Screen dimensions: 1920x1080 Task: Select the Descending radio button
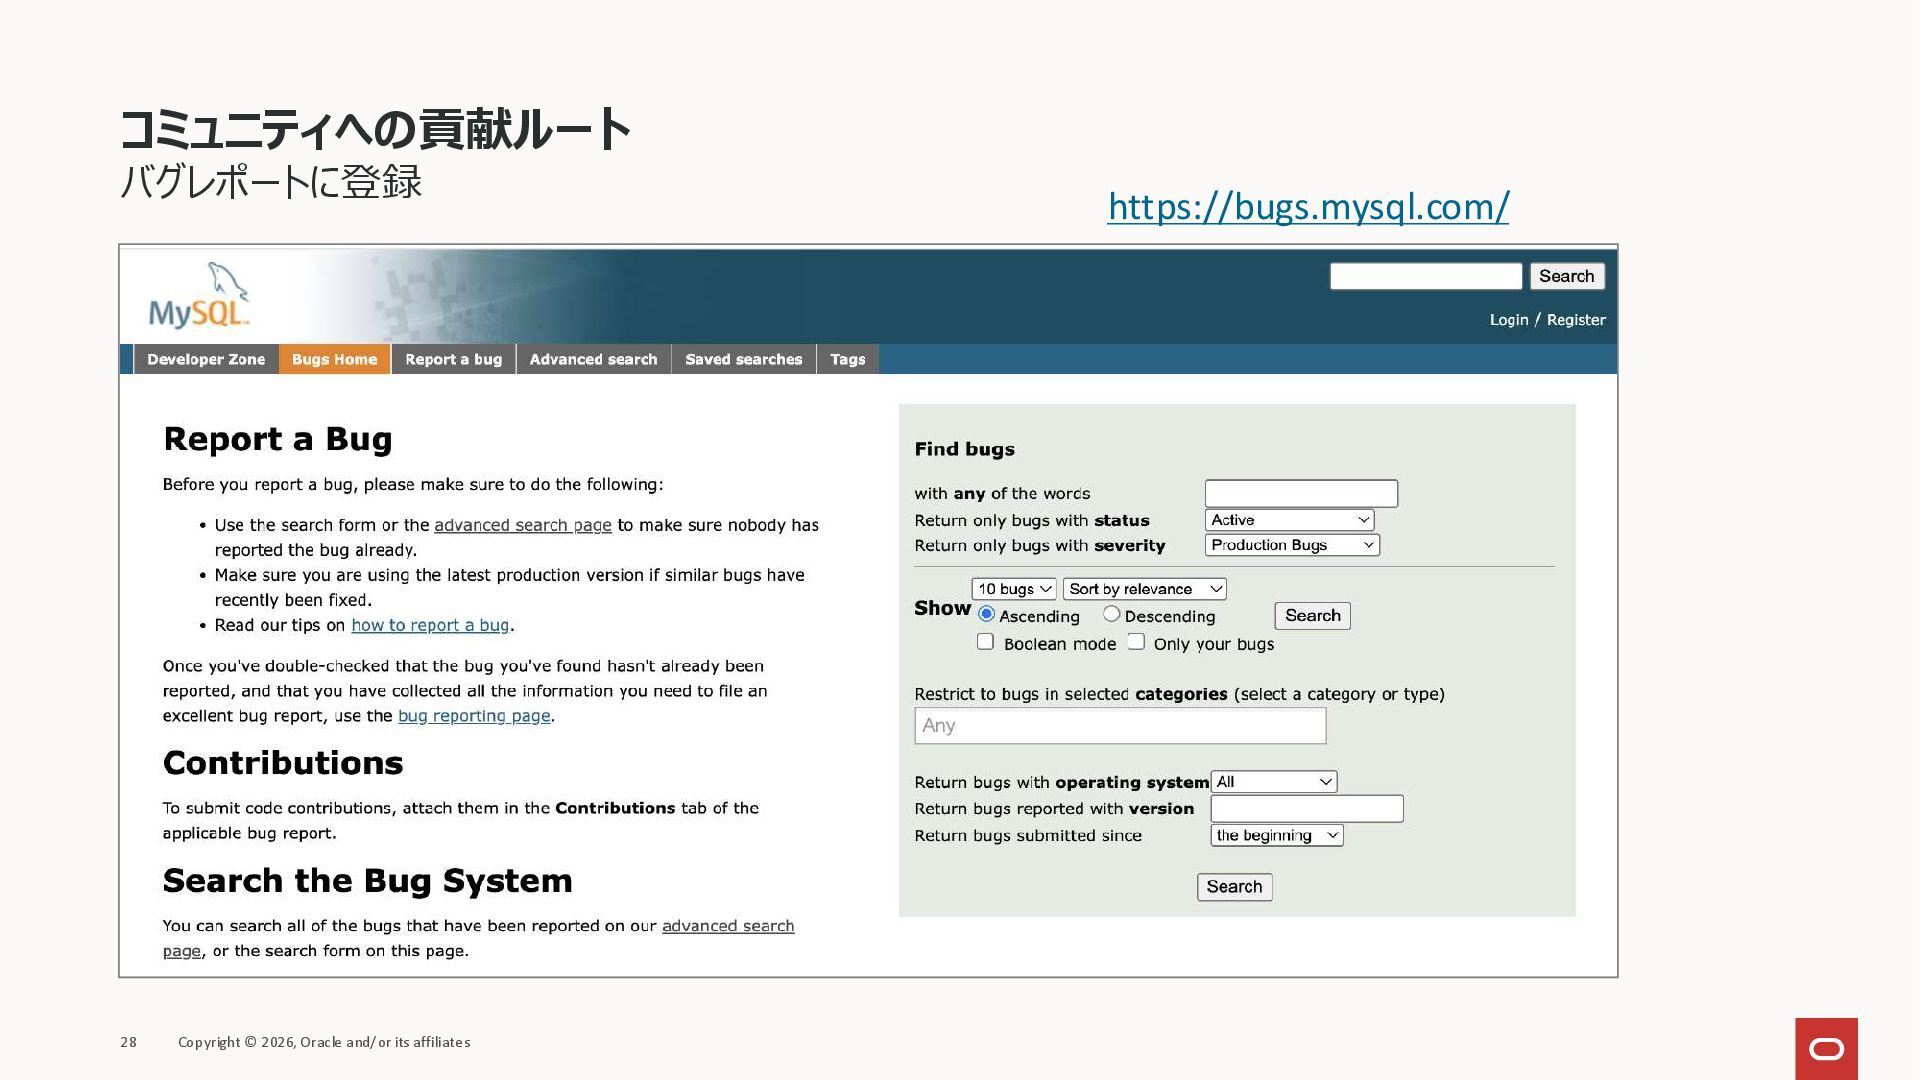tap(1111, 614)
